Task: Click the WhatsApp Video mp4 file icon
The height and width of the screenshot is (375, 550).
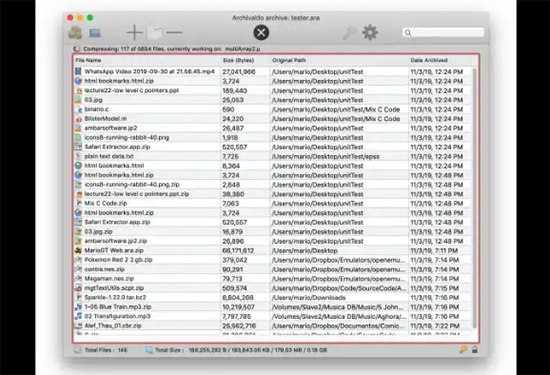Action: pyautogui.click(x=78, y=72)
